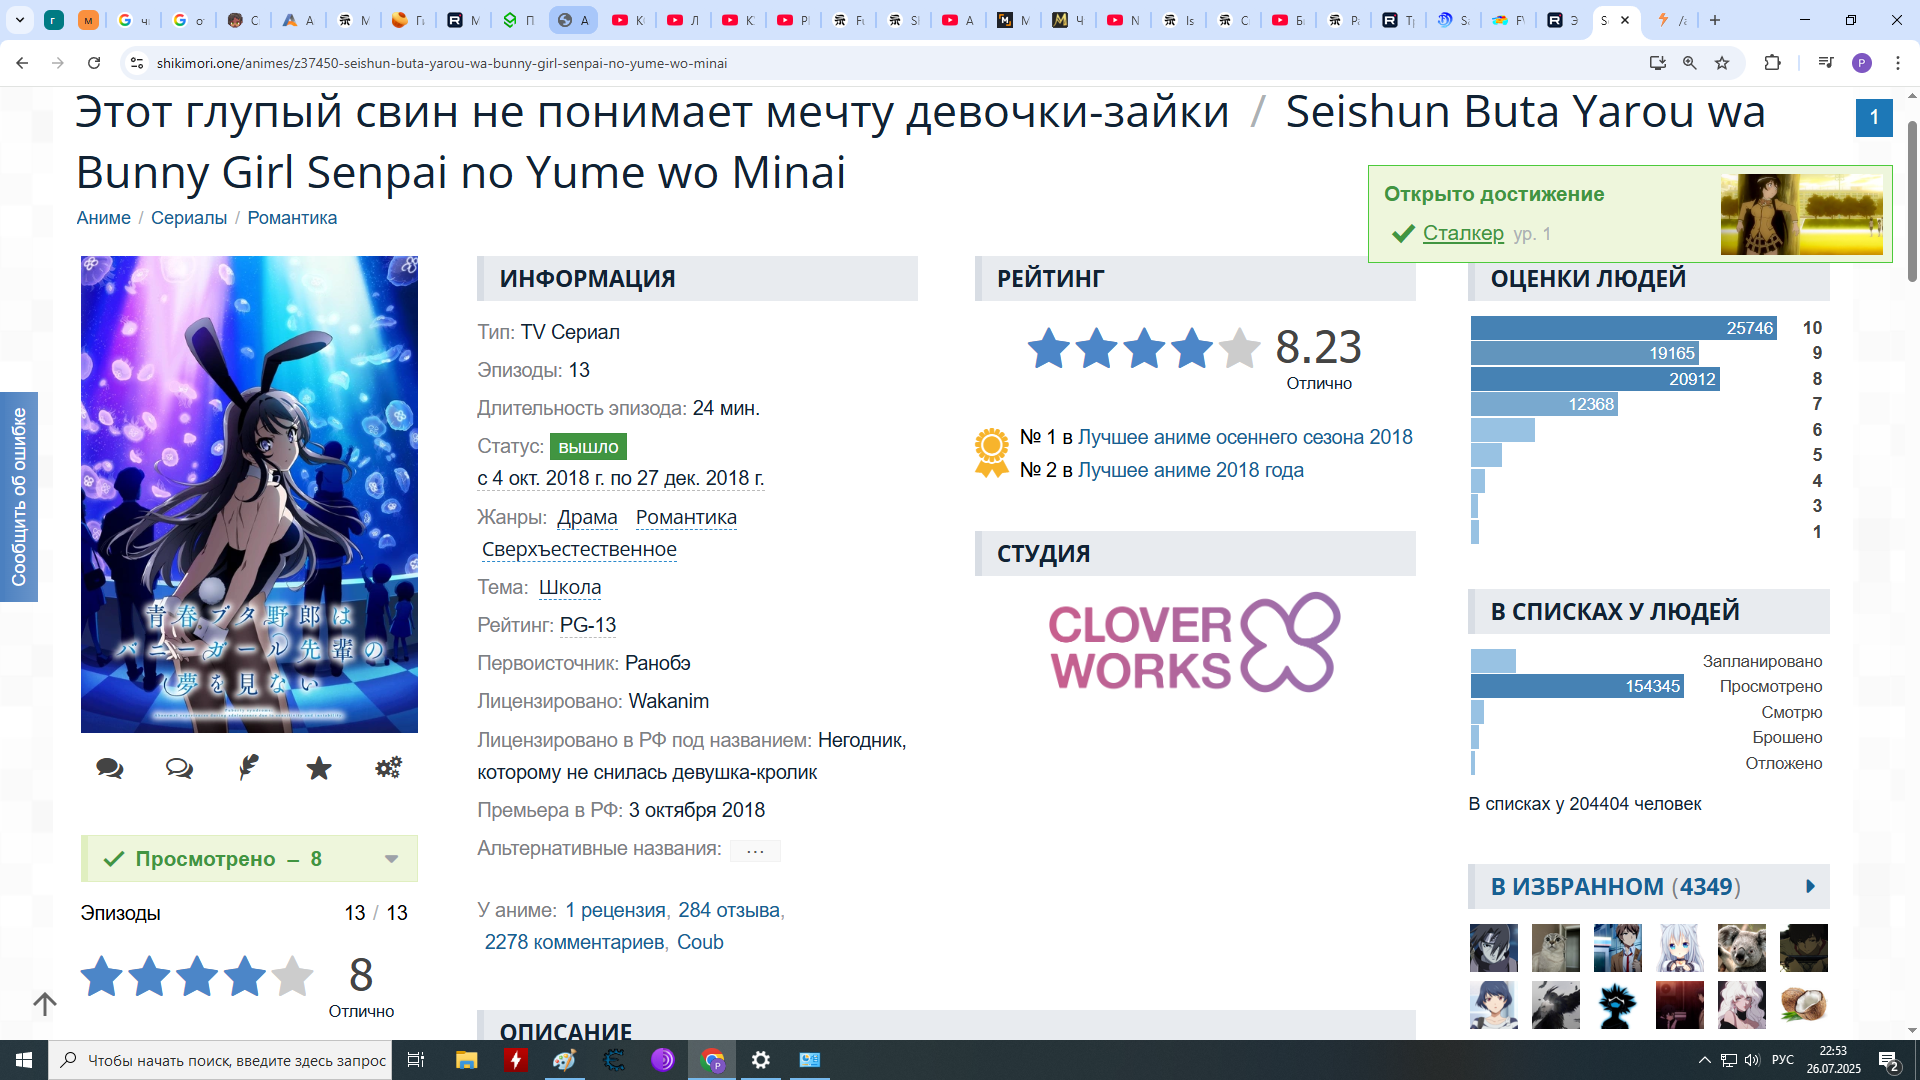Click the scroll-to-top arrow icon

[45, 1003]
